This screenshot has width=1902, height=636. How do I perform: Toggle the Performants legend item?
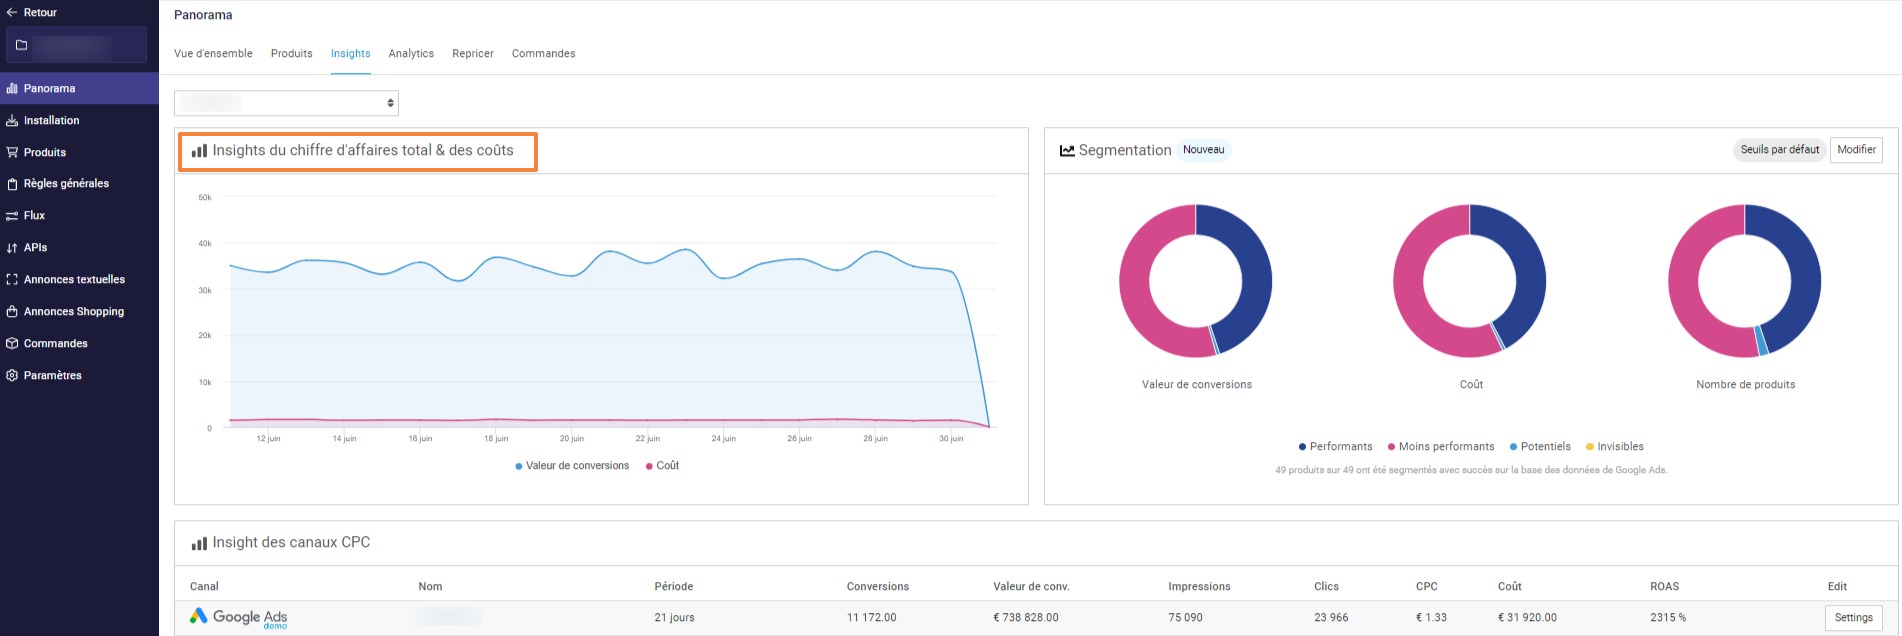[1335, 447]
